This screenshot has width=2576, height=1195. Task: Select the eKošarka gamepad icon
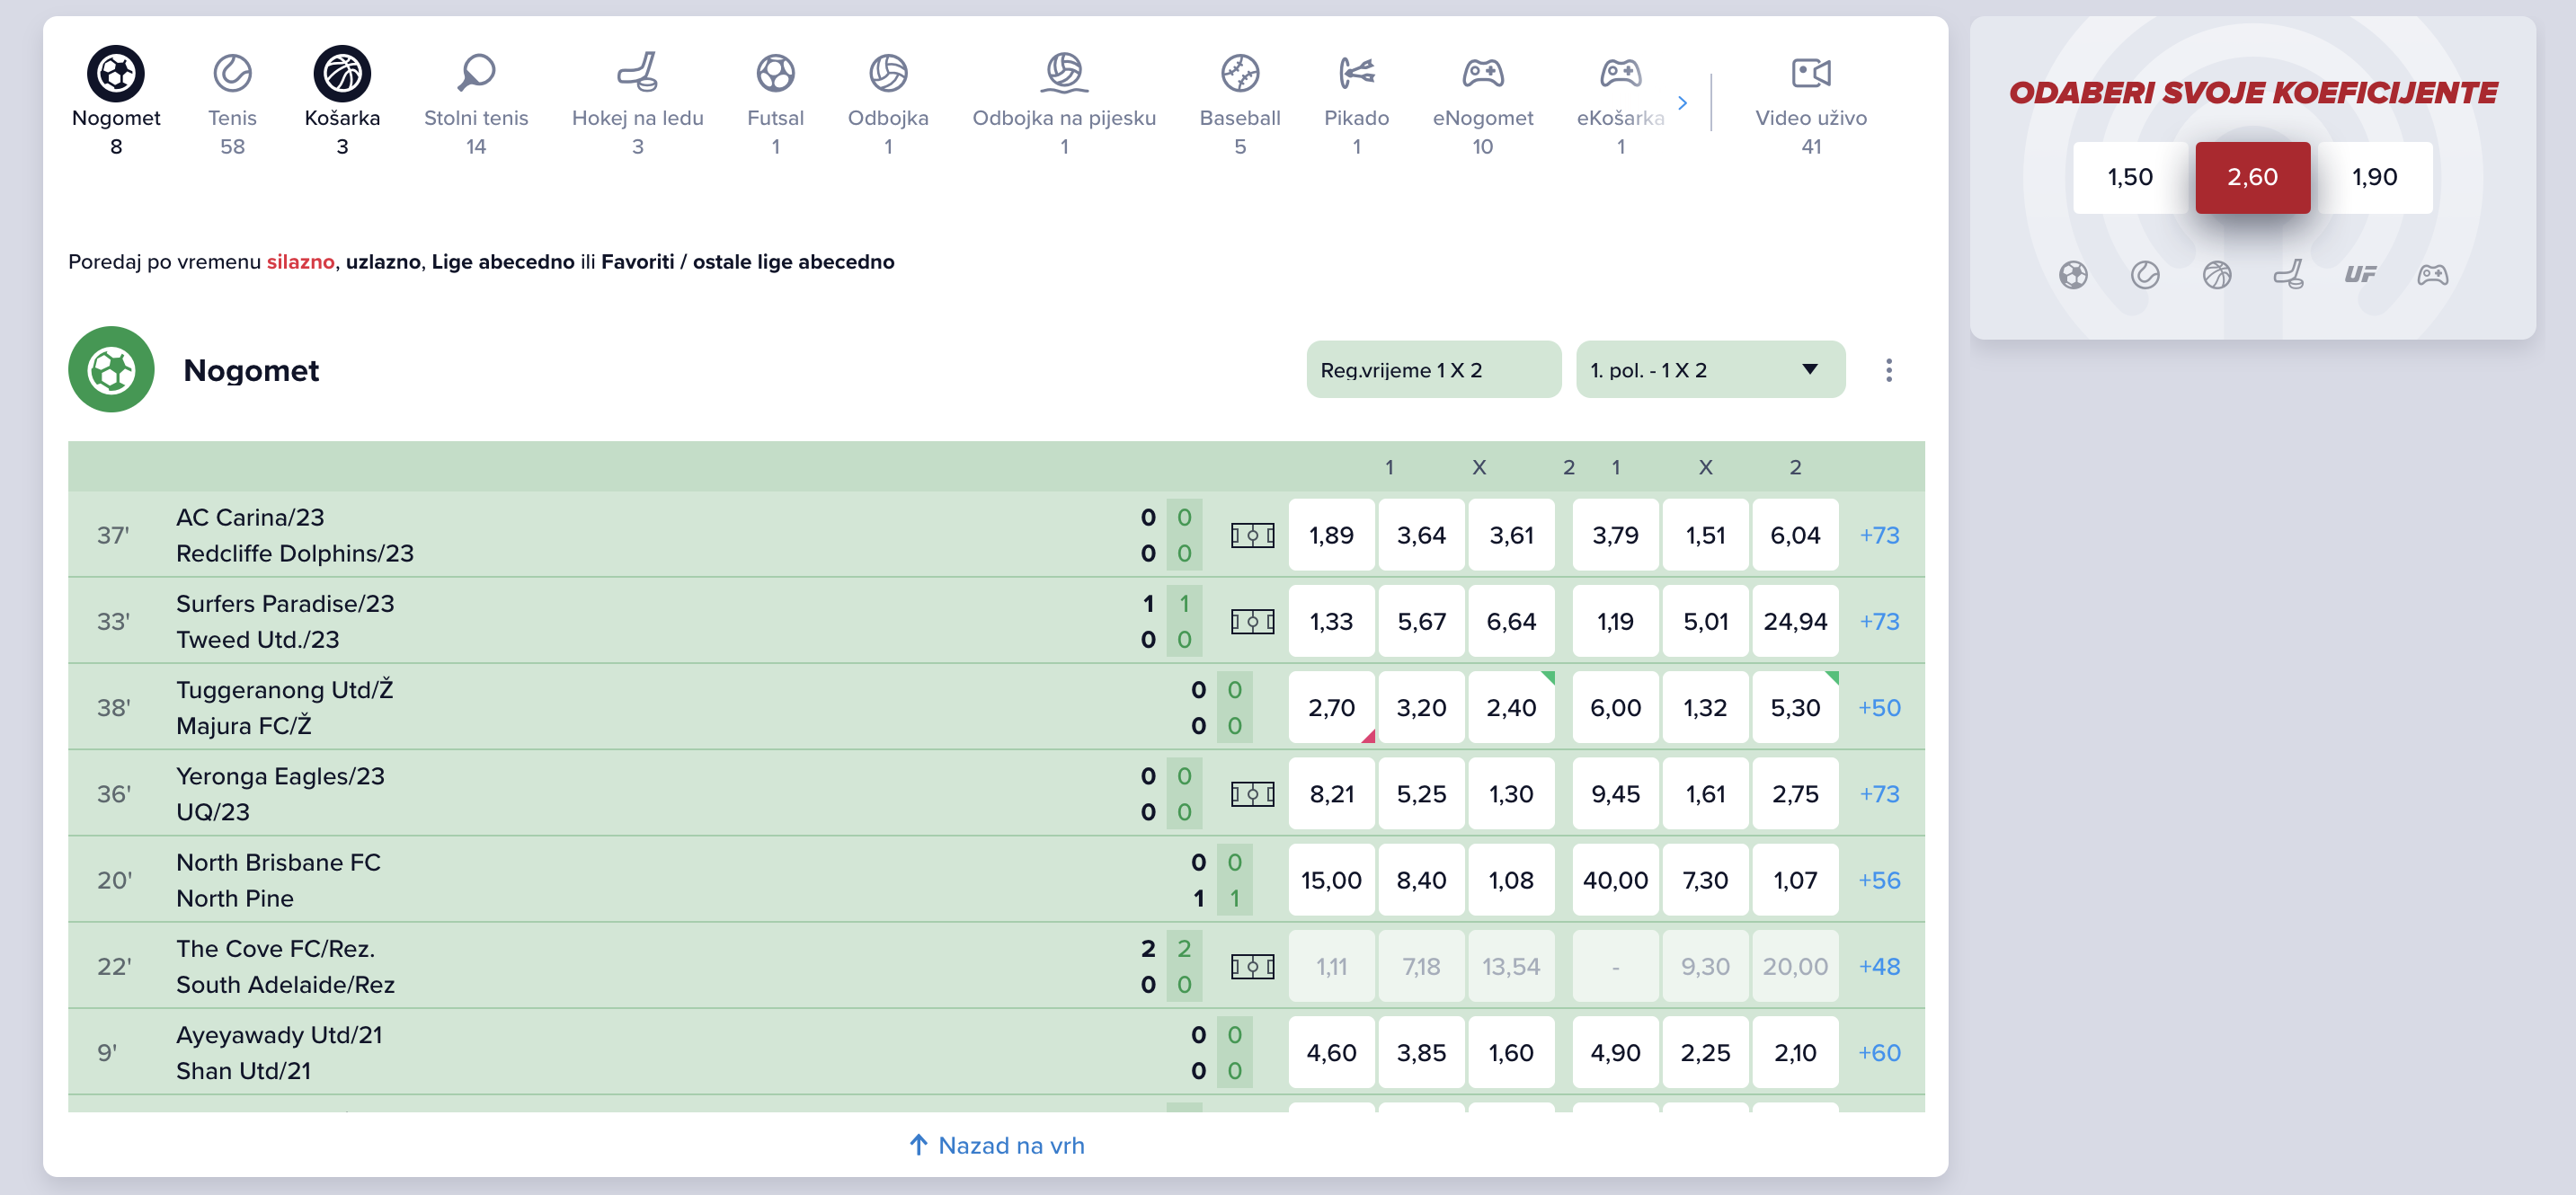click(x=1621, y=73)
